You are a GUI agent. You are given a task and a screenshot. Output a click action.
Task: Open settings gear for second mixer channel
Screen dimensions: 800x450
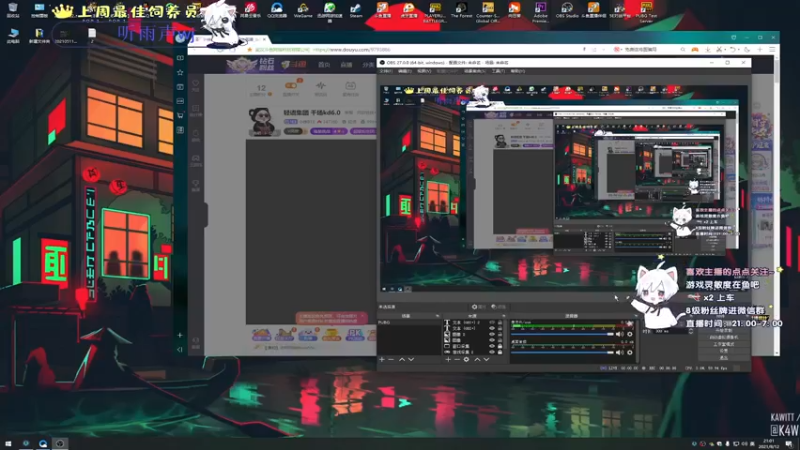pos(630,353)
